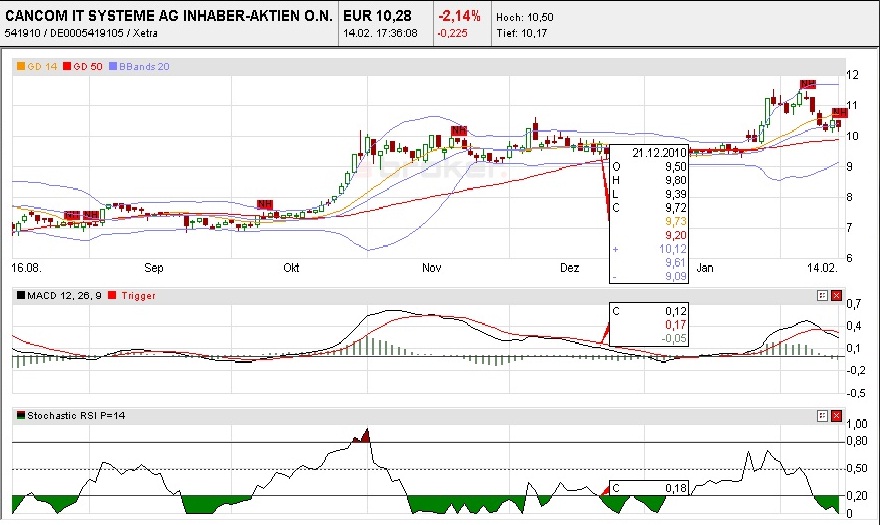The height and width of the screenshot is (525, 881).
Task: Click the identifier line 541910 / DE0005419105 / Xetra
Action: tap(81, 33)
